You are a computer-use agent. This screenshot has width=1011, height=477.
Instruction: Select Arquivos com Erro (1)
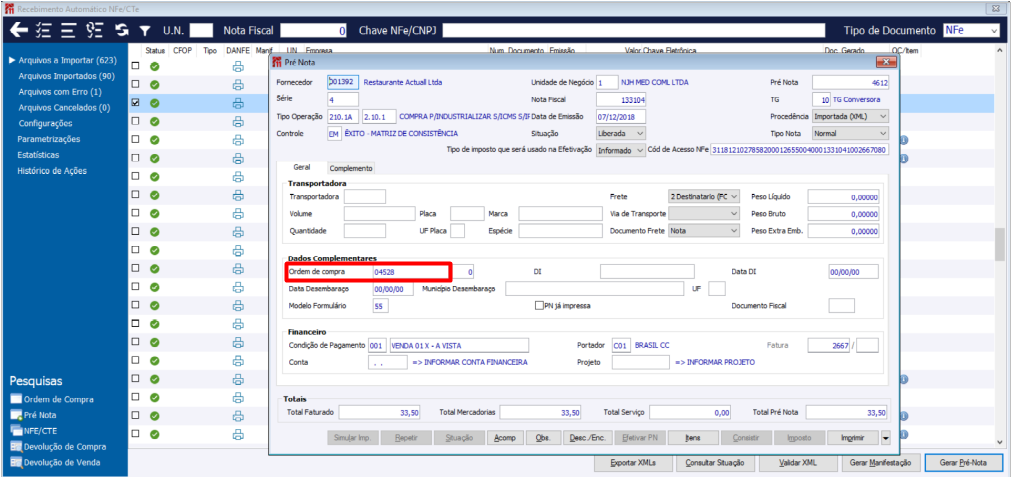60,92
